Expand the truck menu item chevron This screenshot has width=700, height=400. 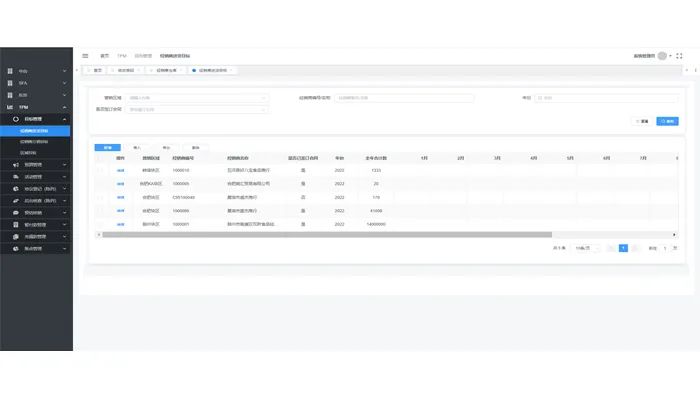[64, 177]
